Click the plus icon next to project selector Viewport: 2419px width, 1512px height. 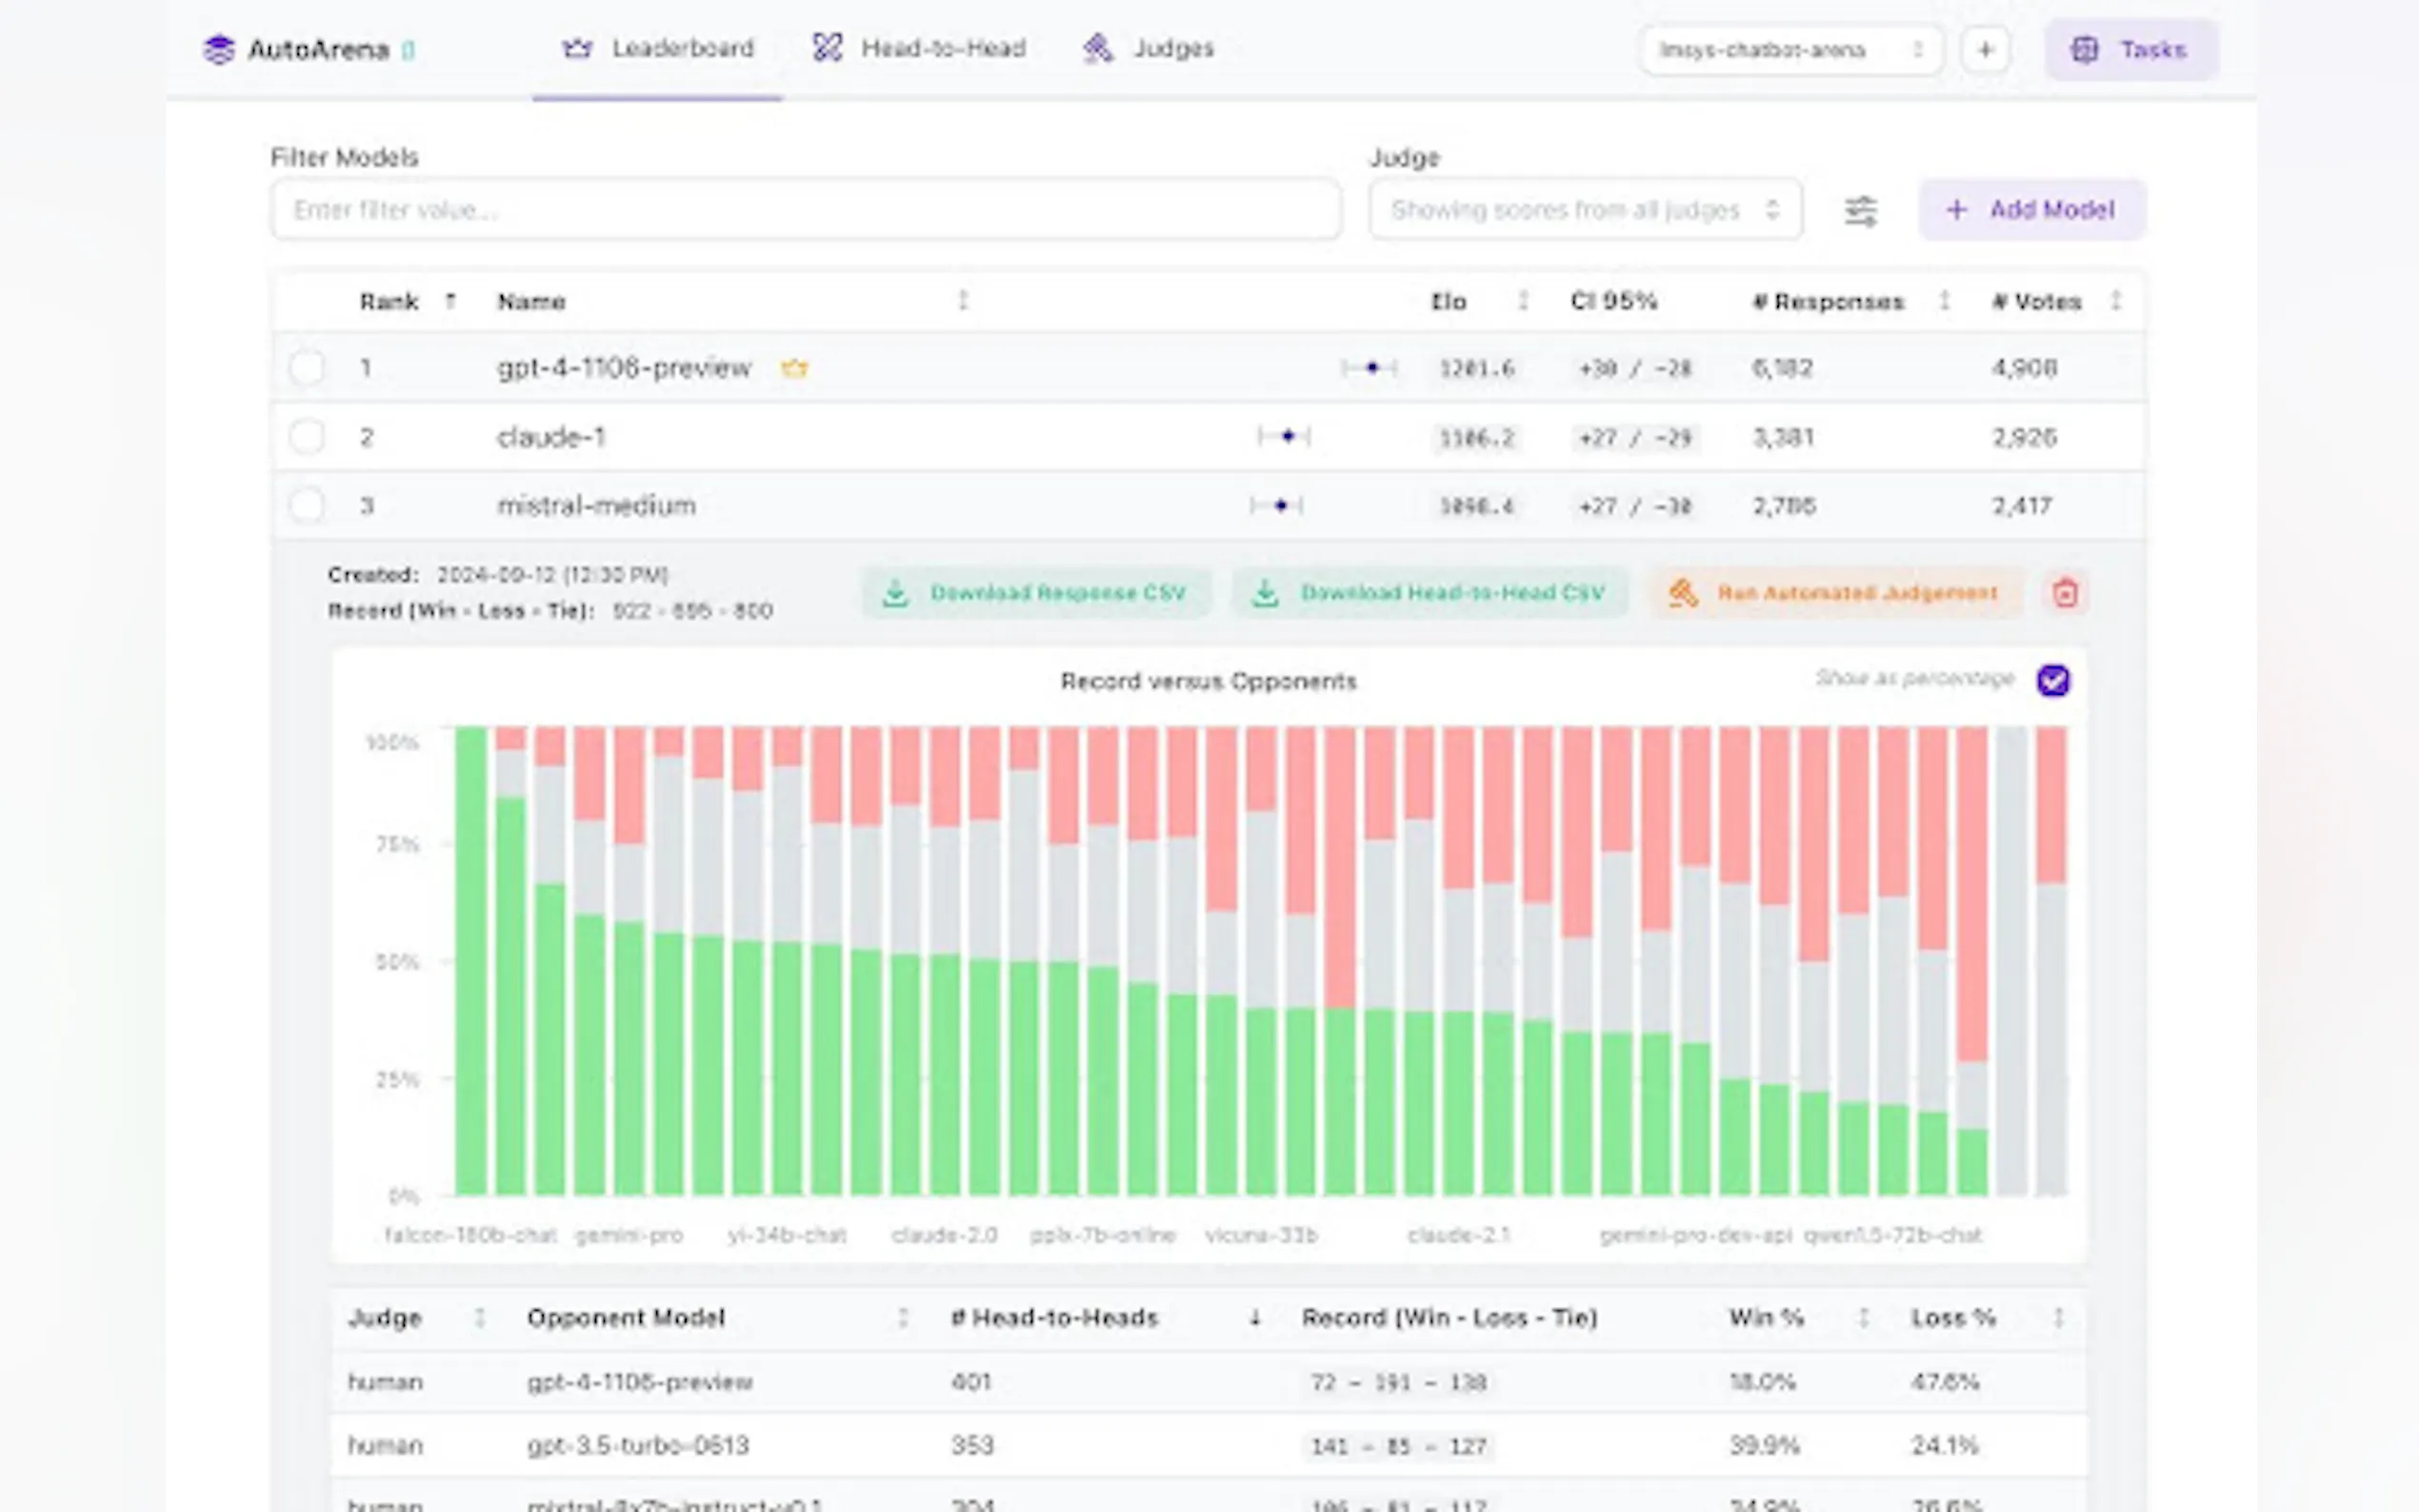[x=1985, y=49]
